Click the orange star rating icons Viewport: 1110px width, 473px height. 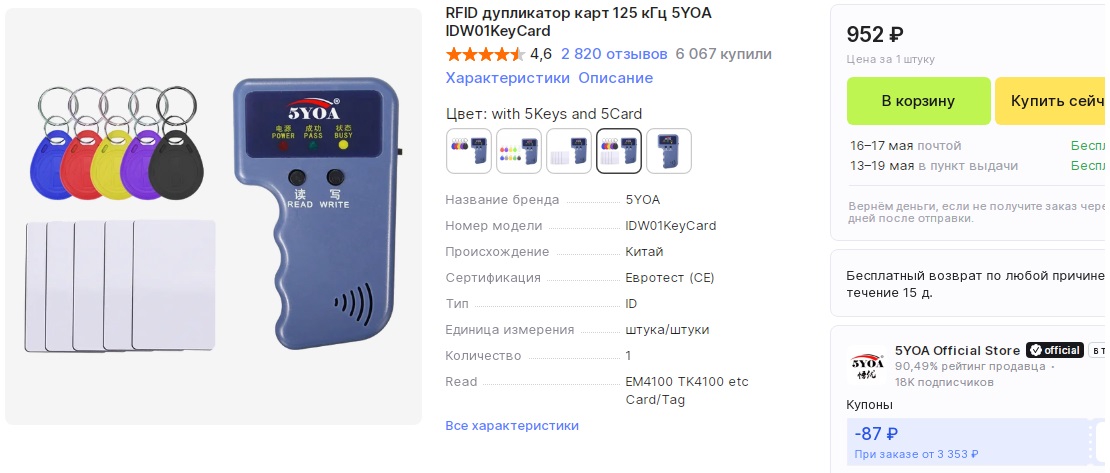pyautogui.click(x=485, y=54)
